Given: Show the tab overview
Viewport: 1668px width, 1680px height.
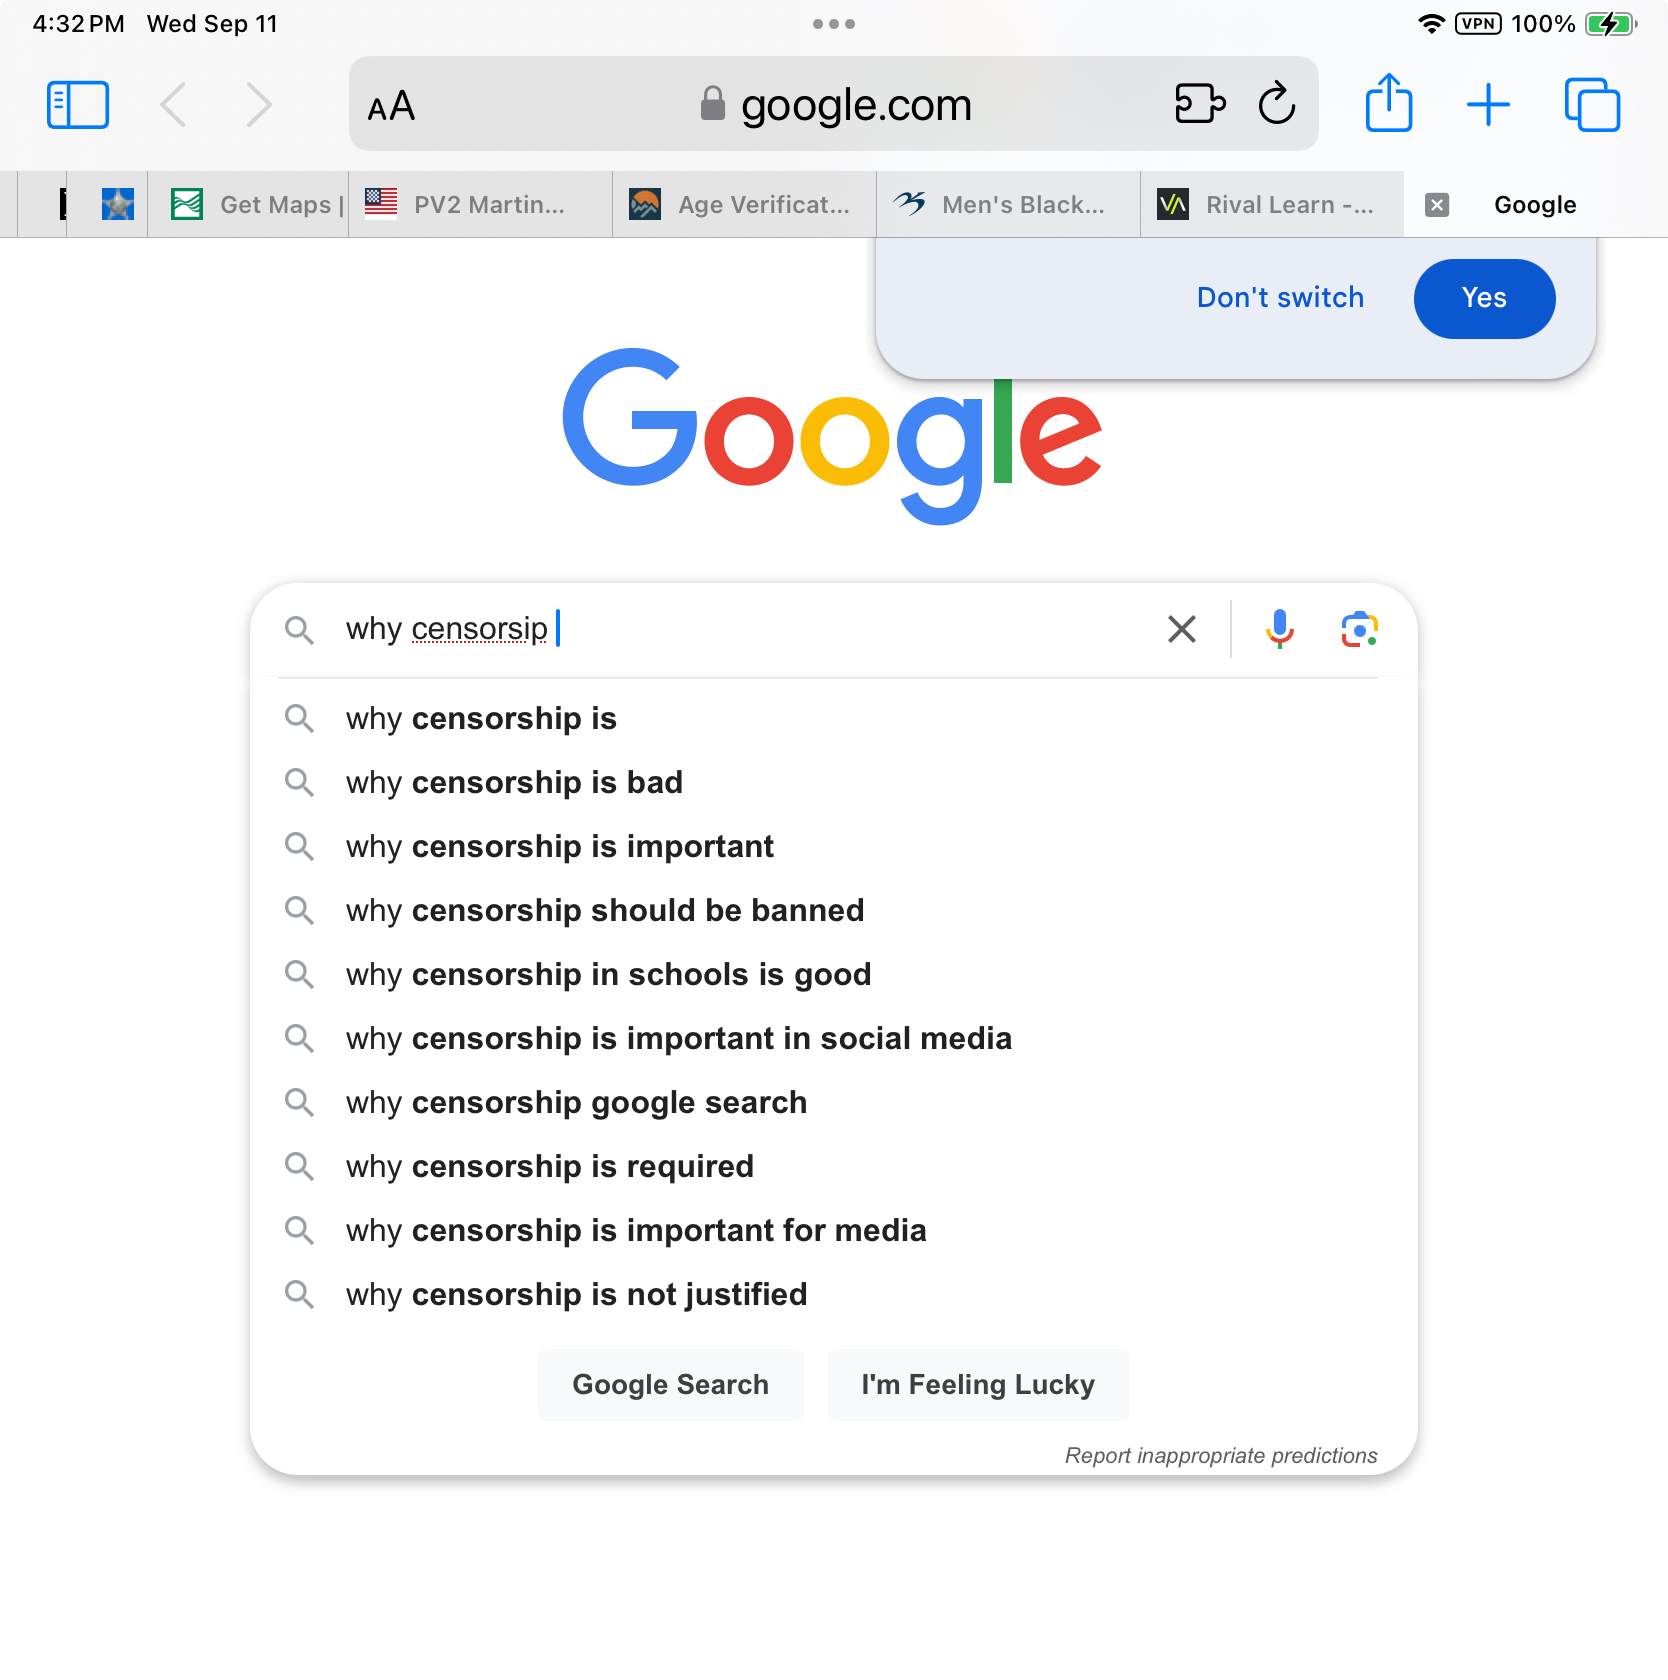Looking at the screenshot, I should click(1591, 105).
